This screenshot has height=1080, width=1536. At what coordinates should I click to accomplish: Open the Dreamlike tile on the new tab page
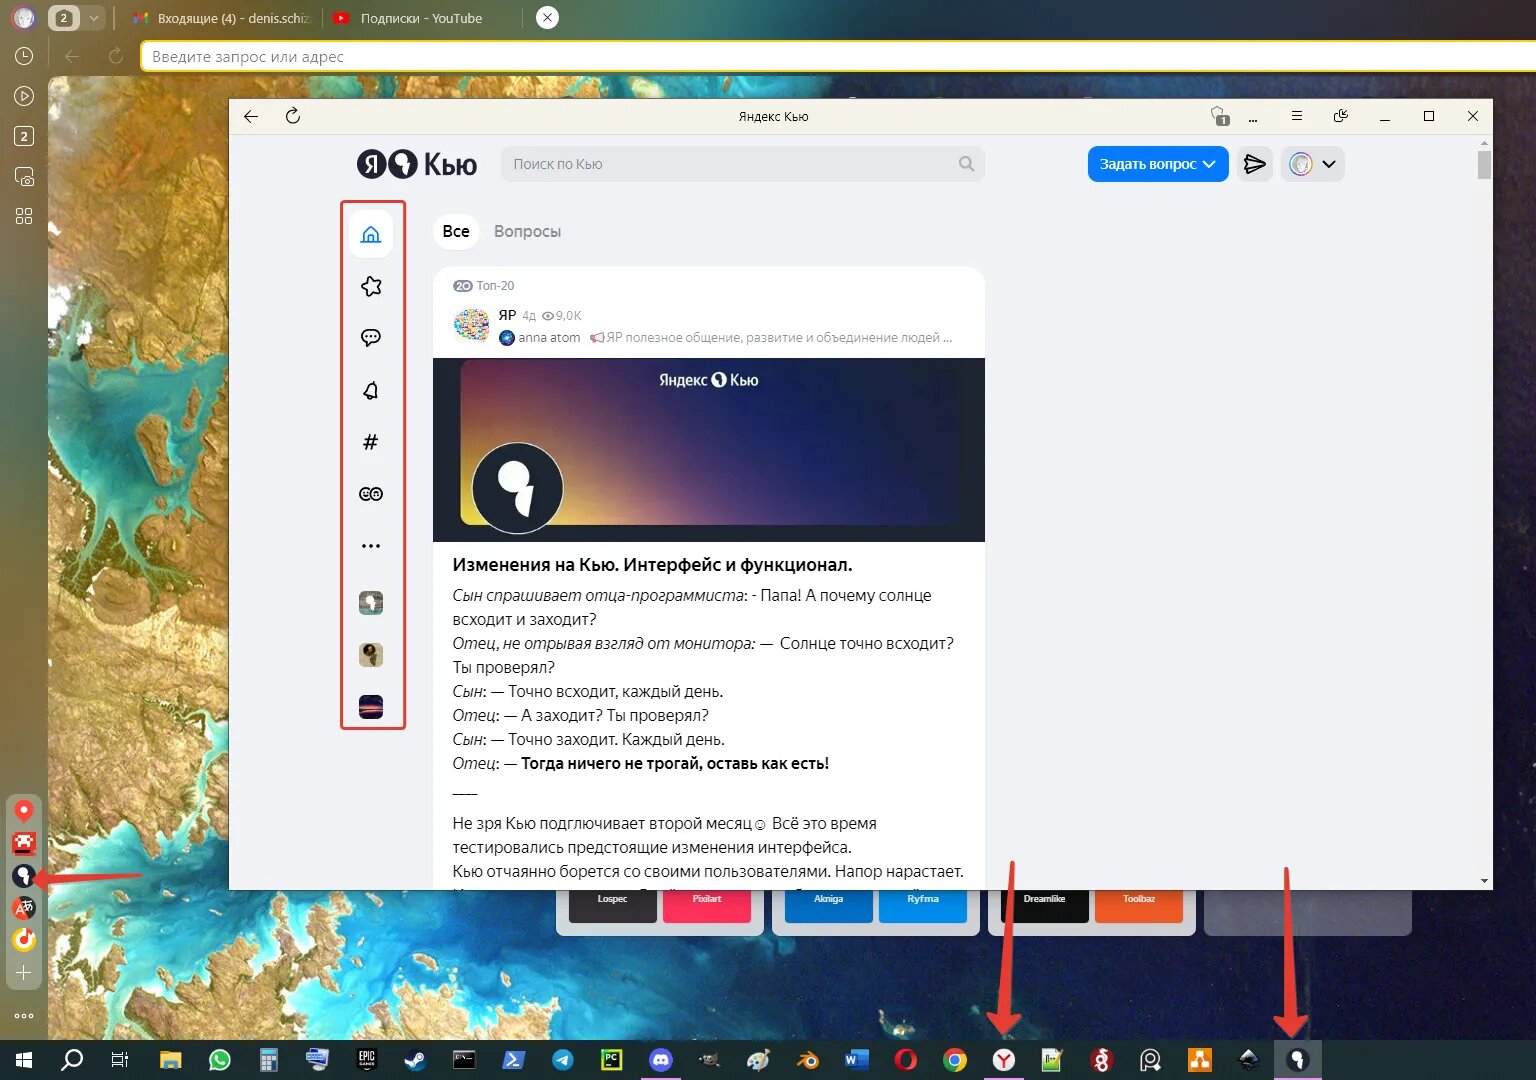pos(1044,905)
